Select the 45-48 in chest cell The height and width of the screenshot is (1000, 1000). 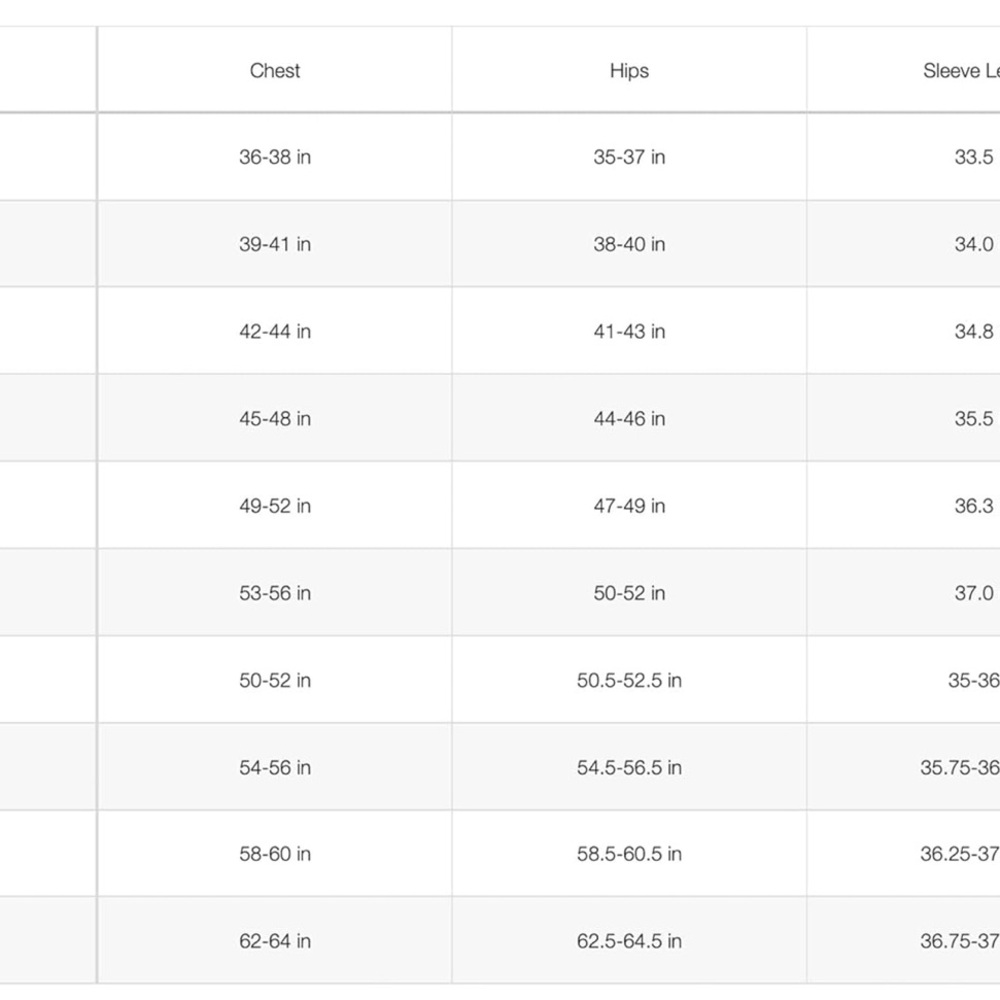pyautogui.click(x=275, y=418)
